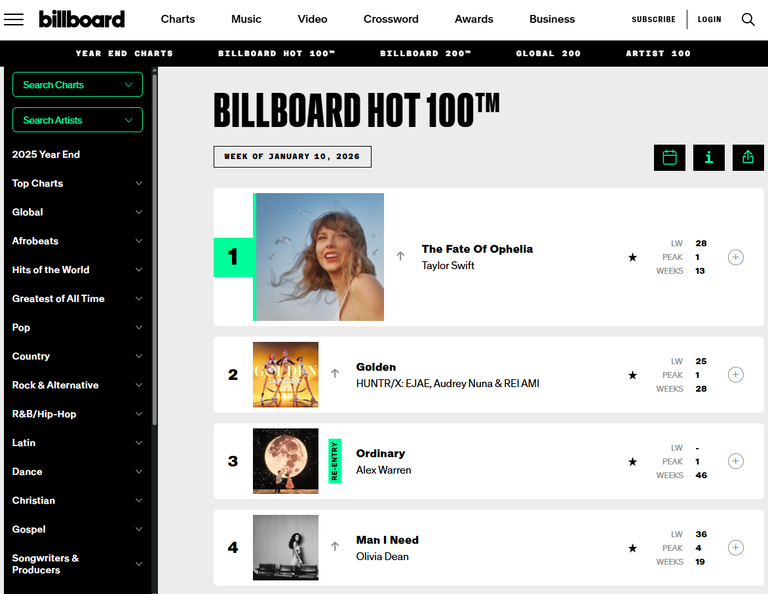This screenshot has height=594, width=768.
Task: Click the Billboard logo
Action: coord(82,19)
